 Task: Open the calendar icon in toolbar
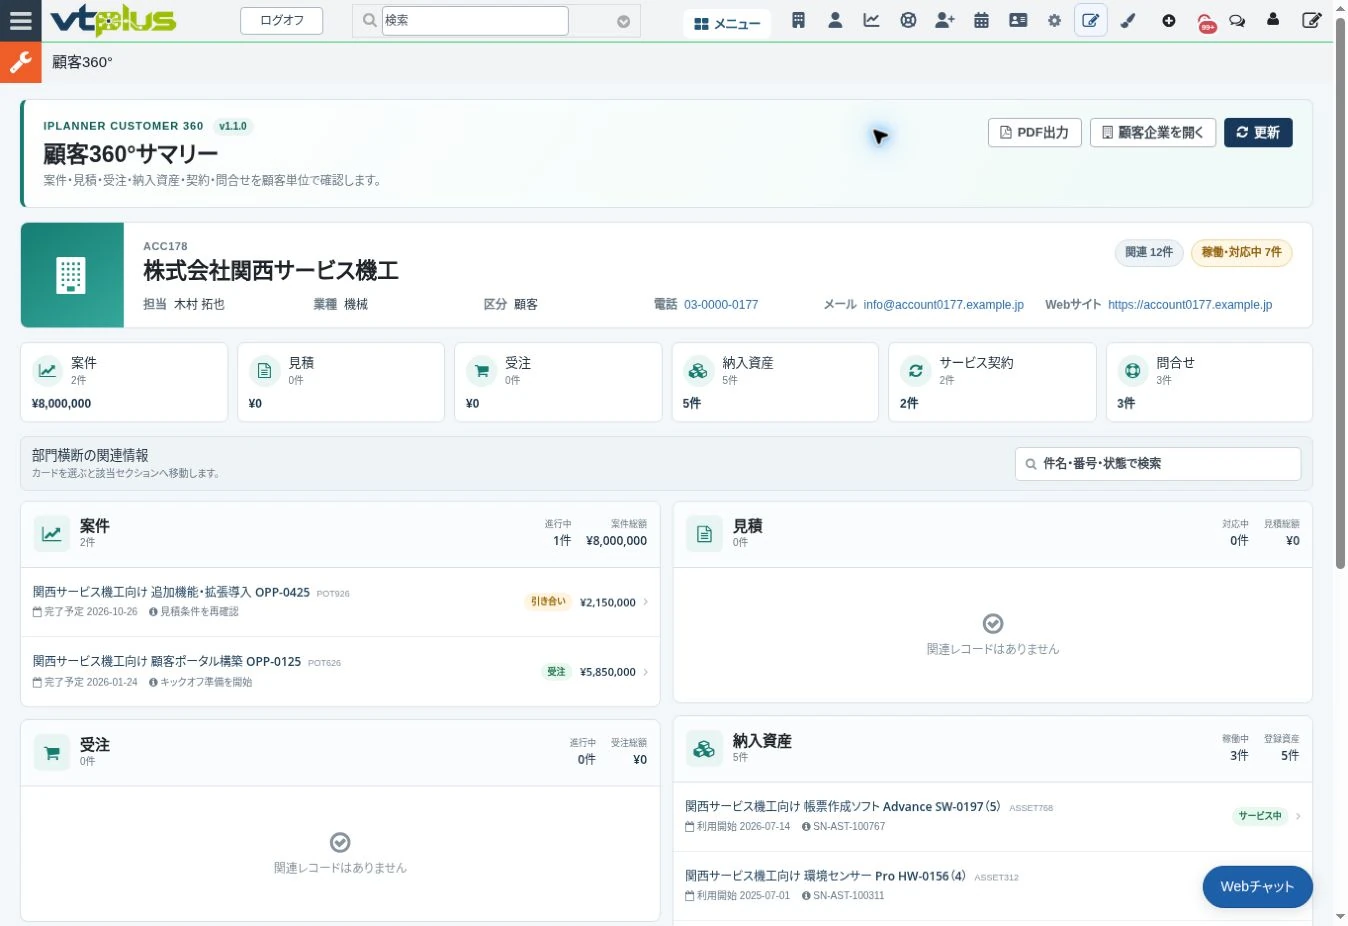click(981, 20)
